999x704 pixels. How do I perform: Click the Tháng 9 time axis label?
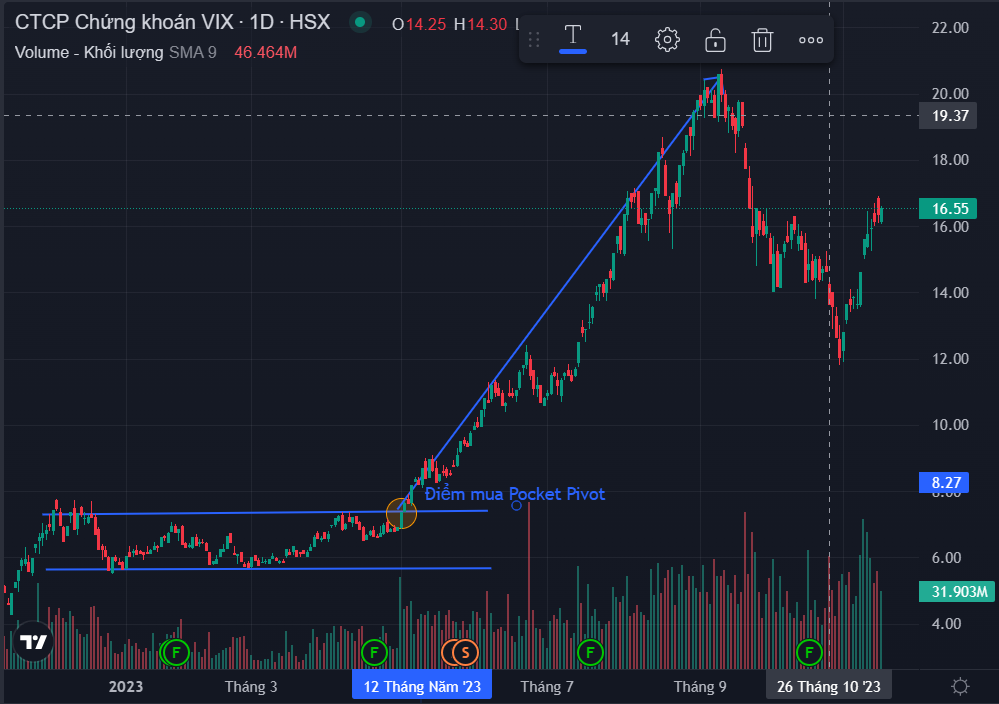click(x=700, y=687)
